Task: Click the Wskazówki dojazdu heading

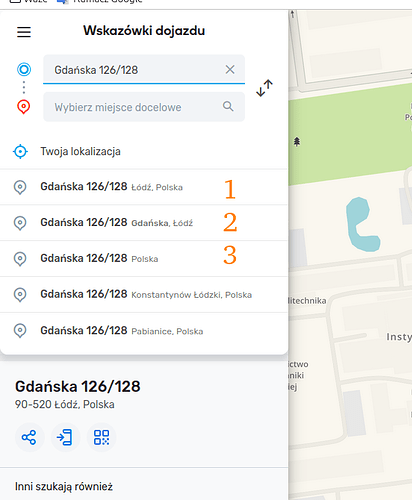Action: coord(144,31)
